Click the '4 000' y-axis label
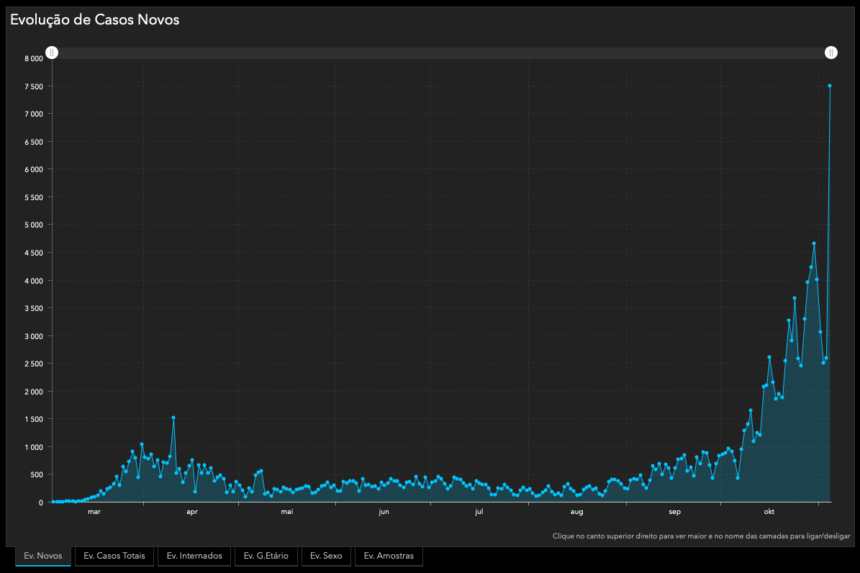This screenshot has width=860, height=573. (x=33, y=280)
